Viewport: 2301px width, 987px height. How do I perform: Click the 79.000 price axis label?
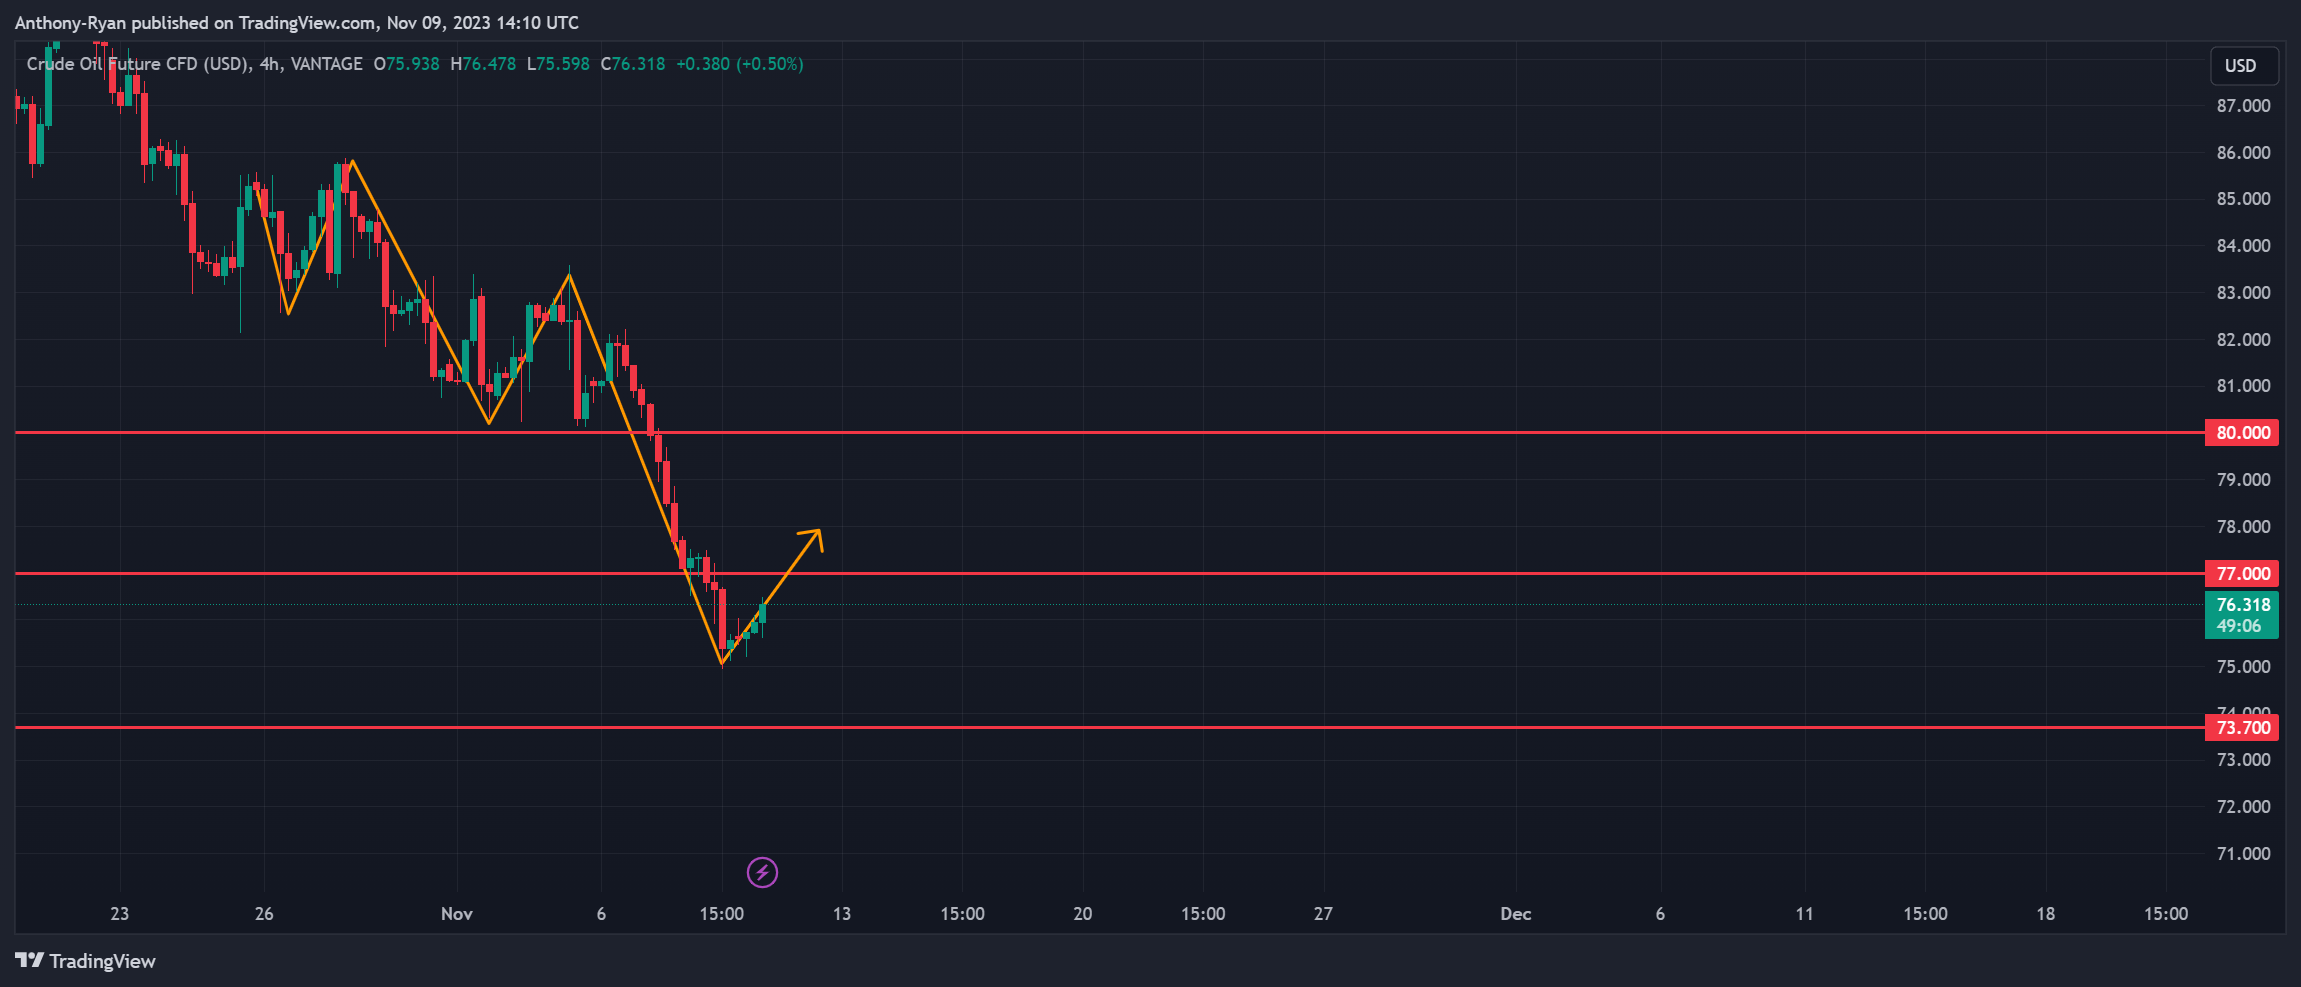pos(2244,480)
